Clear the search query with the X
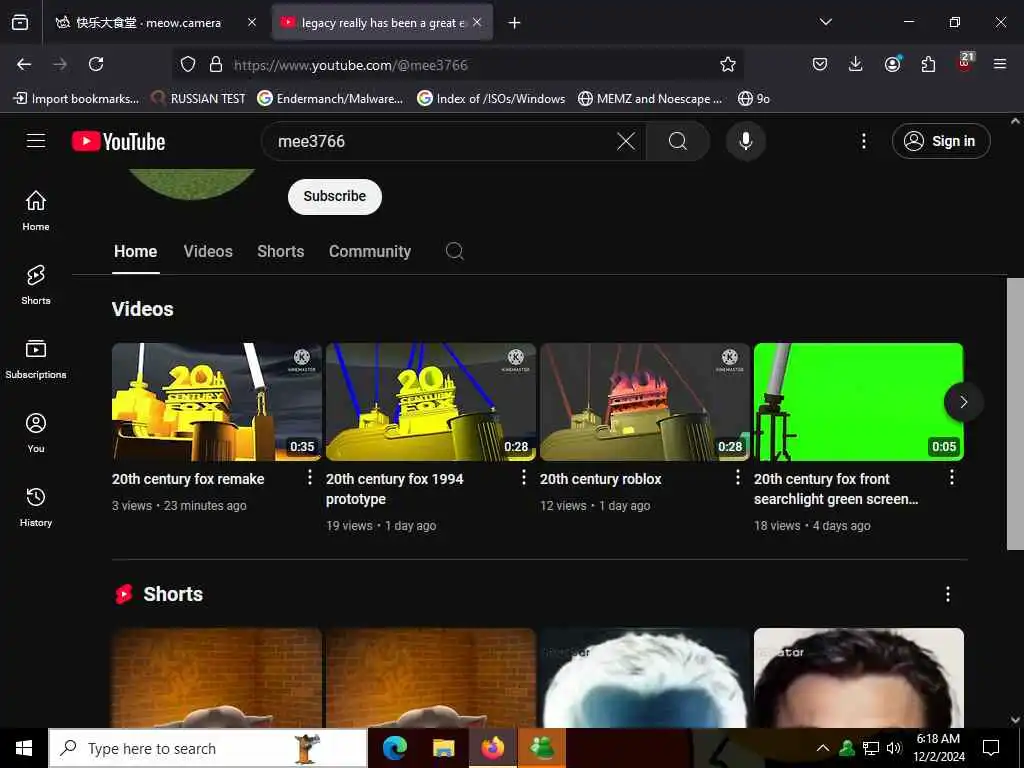1024x768 pixels. (x=626, y=141)
